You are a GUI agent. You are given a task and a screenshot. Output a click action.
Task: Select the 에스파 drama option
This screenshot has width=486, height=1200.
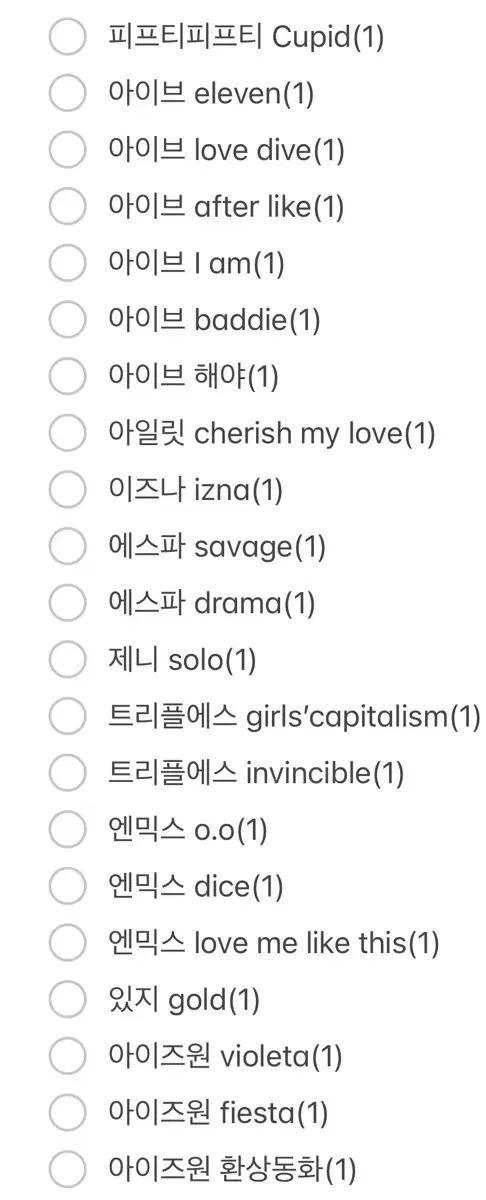click(x=68, y=603)
